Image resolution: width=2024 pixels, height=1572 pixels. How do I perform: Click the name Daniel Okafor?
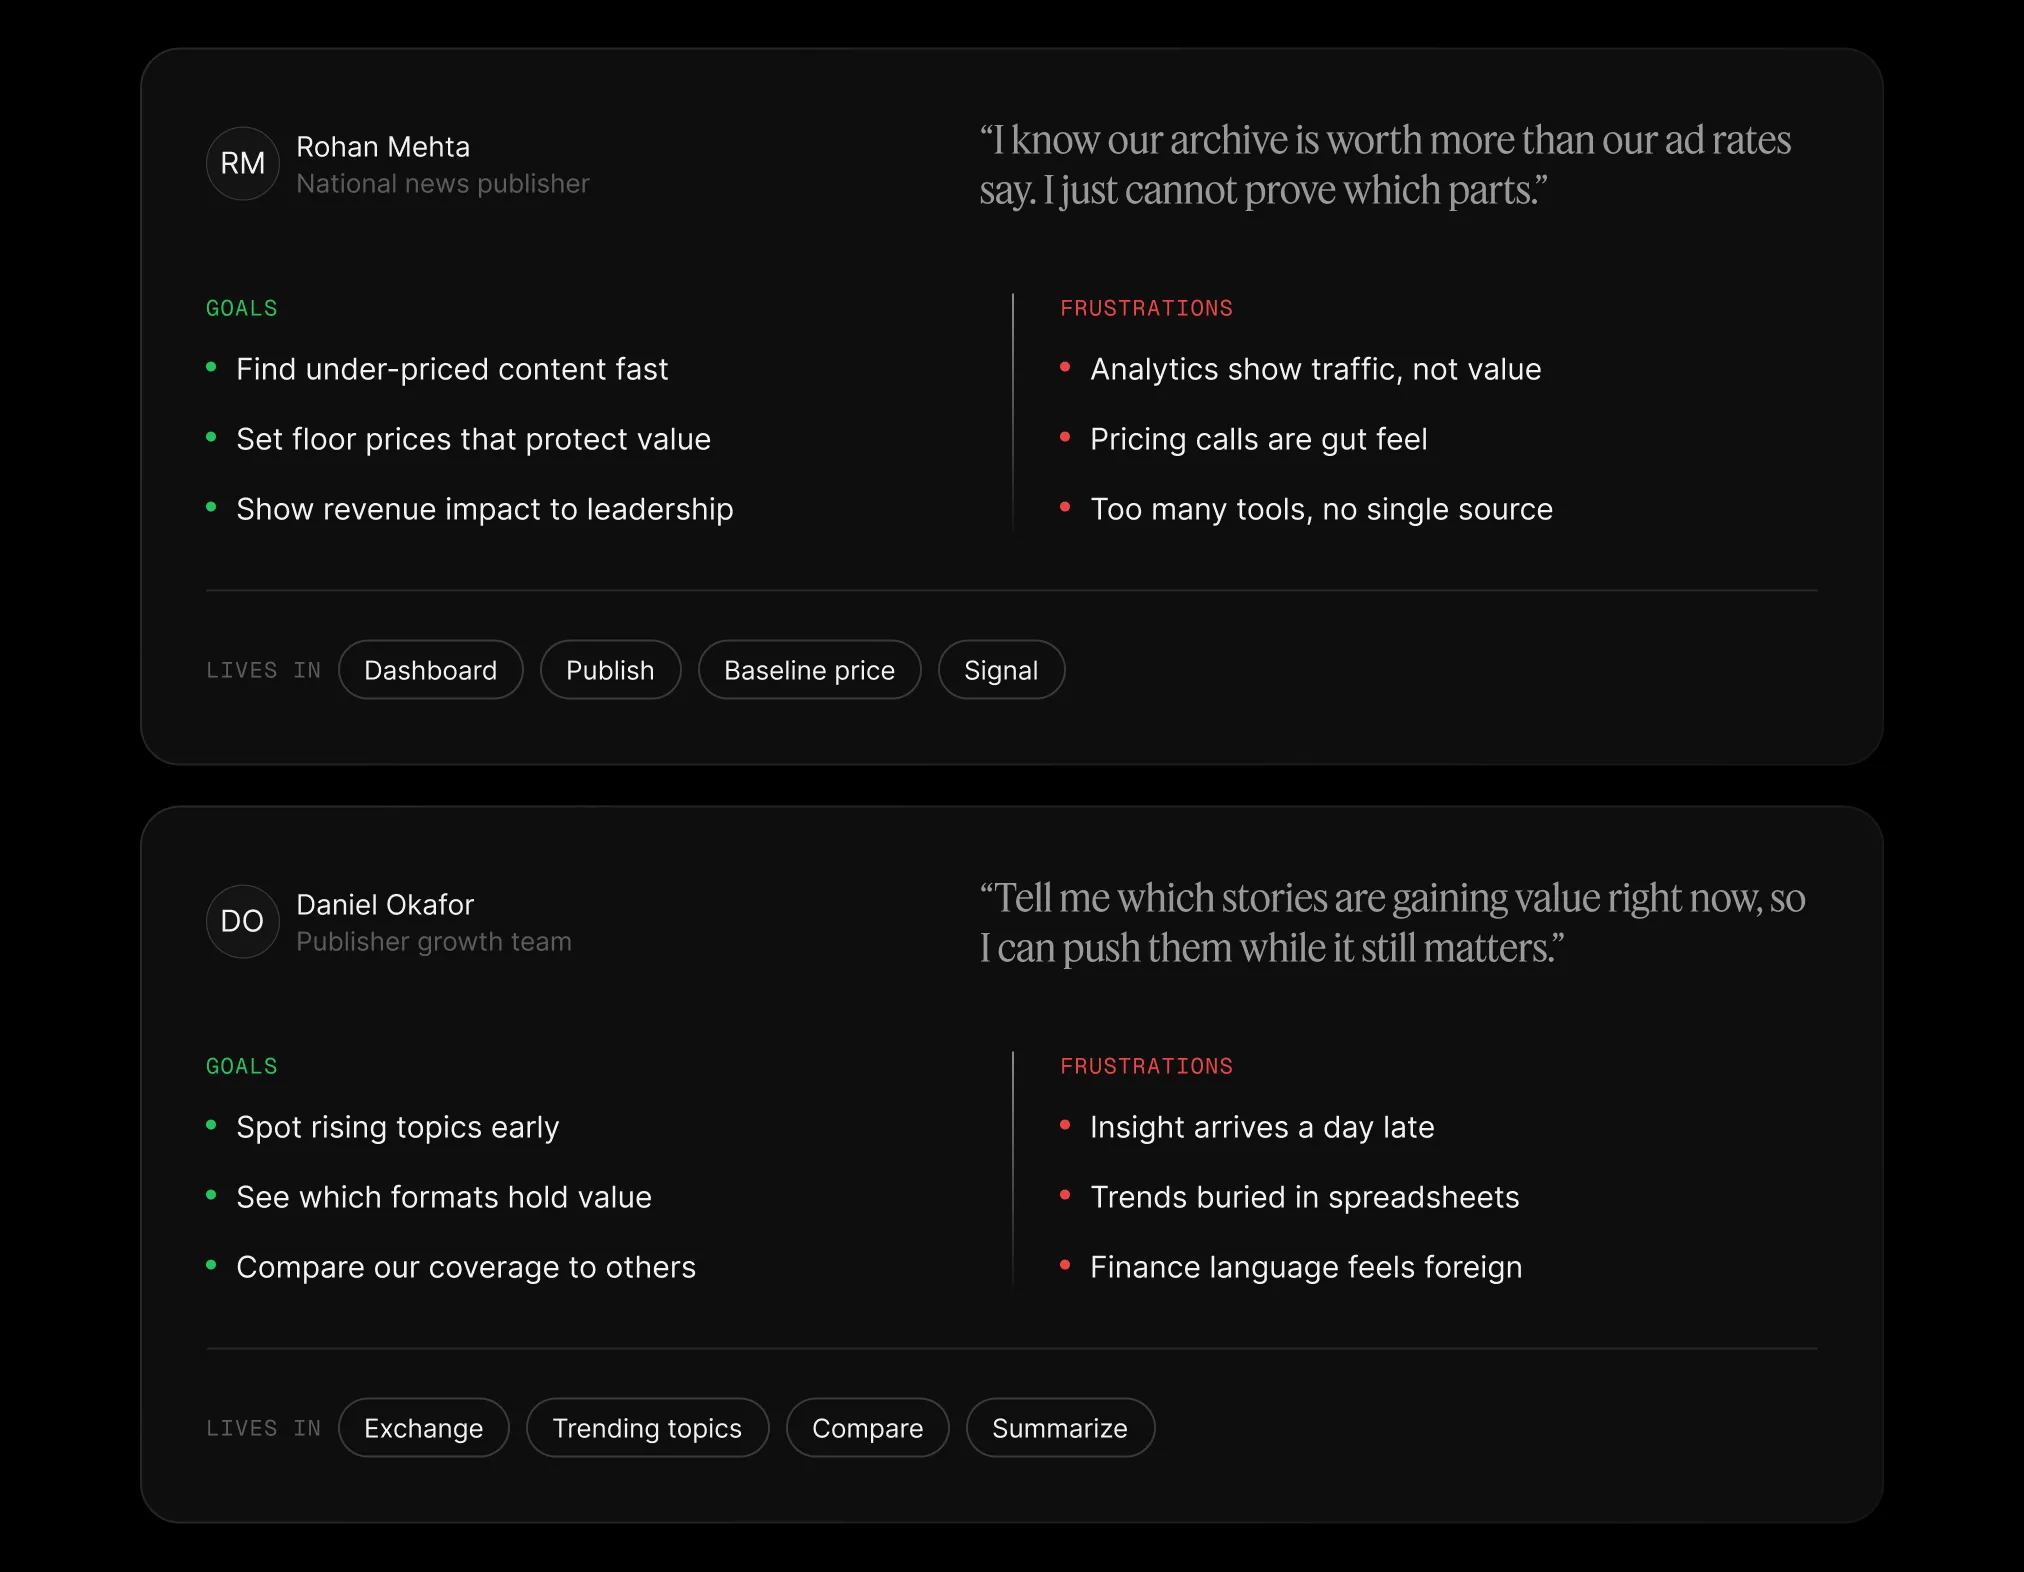[x=385, y=905]
